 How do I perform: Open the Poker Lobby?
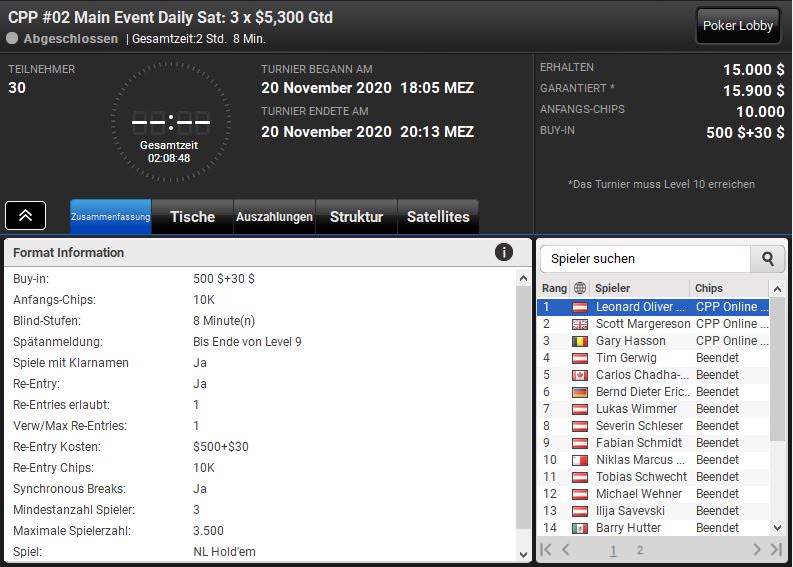pyautogui.click(x=738, y=25)
